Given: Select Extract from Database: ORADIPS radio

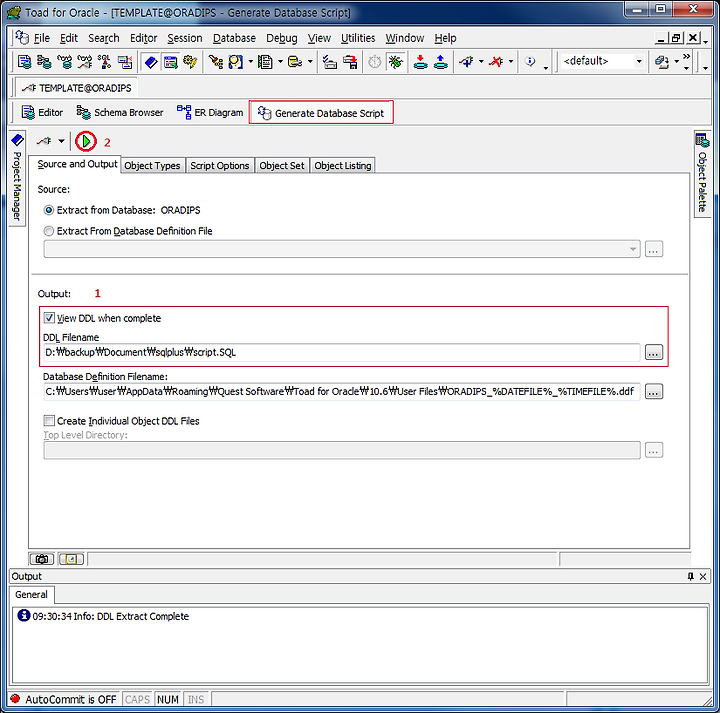Looking at the screenshot, I should point(48,210).
